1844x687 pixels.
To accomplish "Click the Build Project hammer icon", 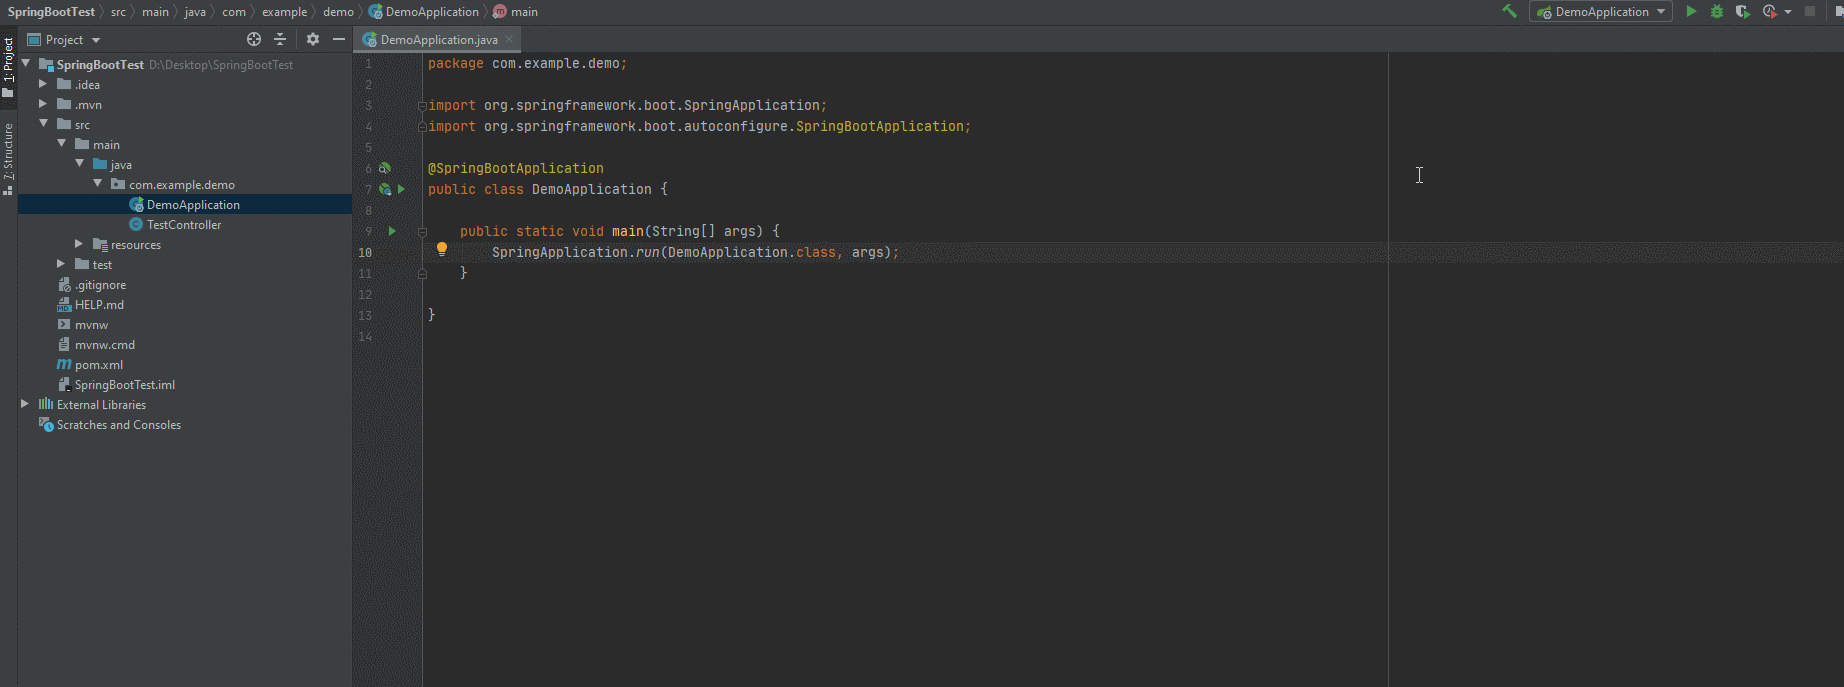I will coord(1509,12).
